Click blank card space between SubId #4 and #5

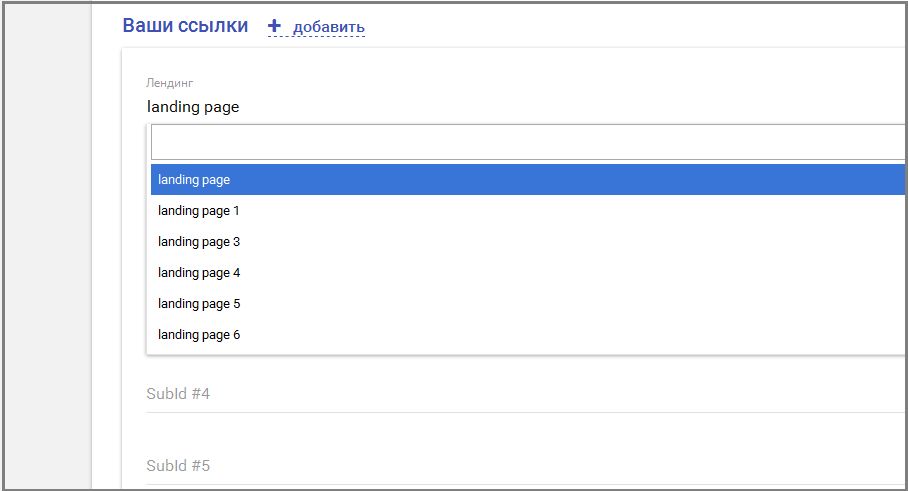525,431
